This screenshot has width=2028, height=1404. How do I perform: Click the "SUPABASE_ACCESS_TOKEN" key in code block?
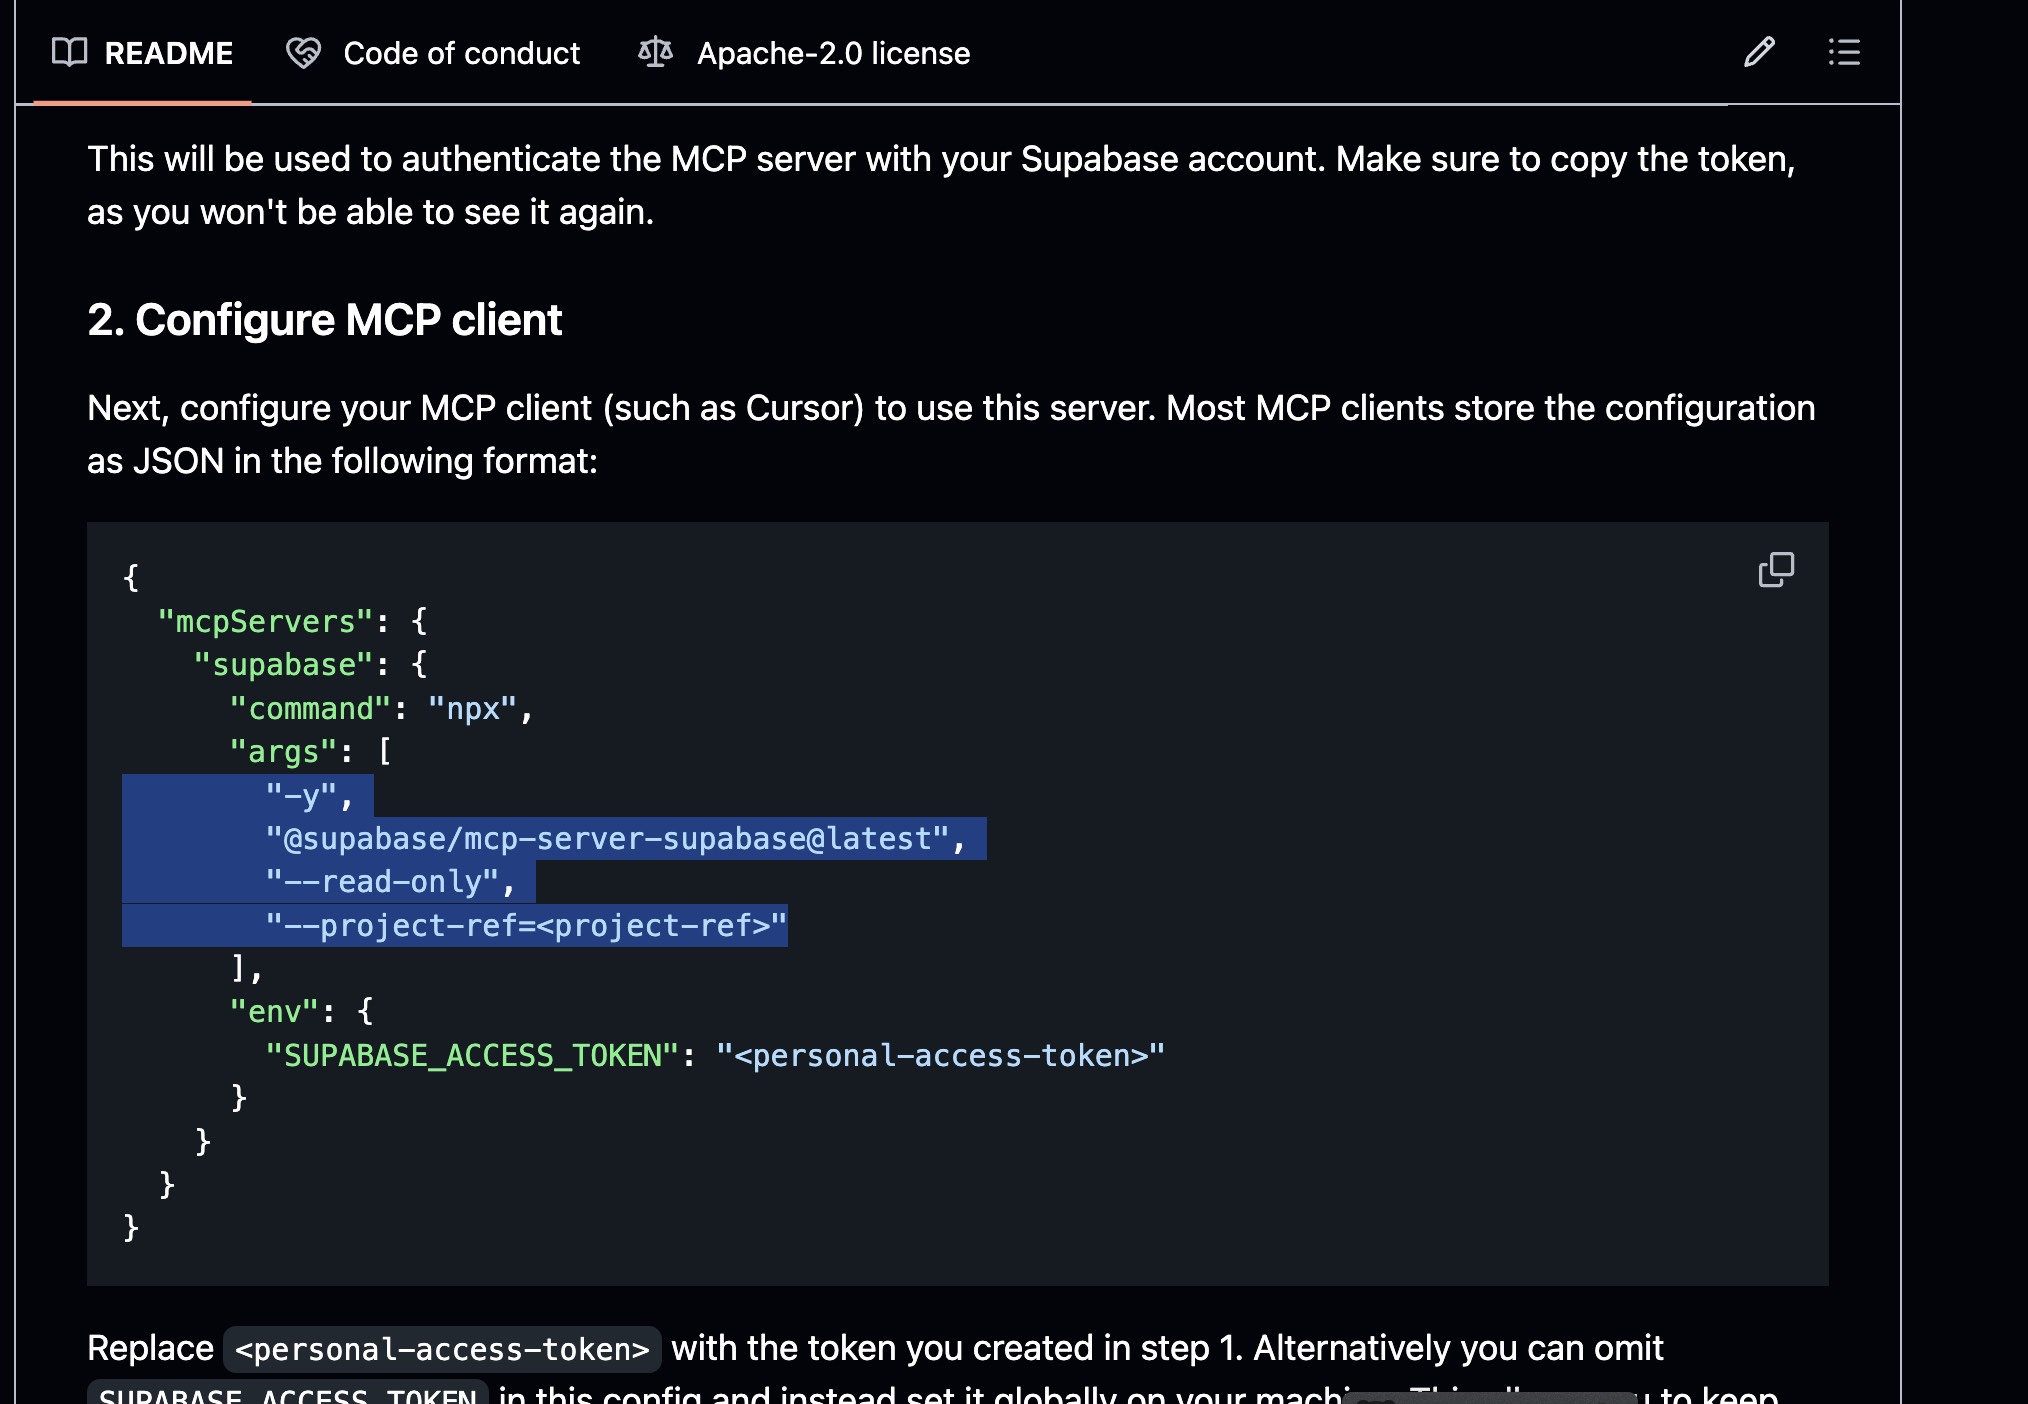472,1056
